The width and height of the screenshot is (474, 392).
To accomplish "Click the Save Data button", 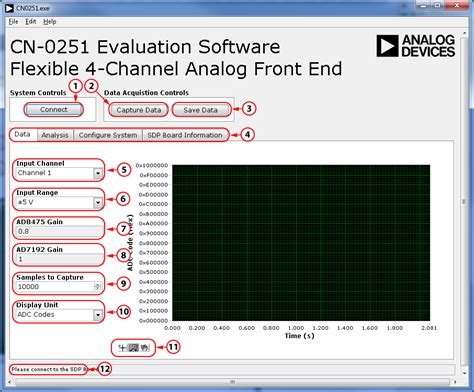I will pos(201,110).
